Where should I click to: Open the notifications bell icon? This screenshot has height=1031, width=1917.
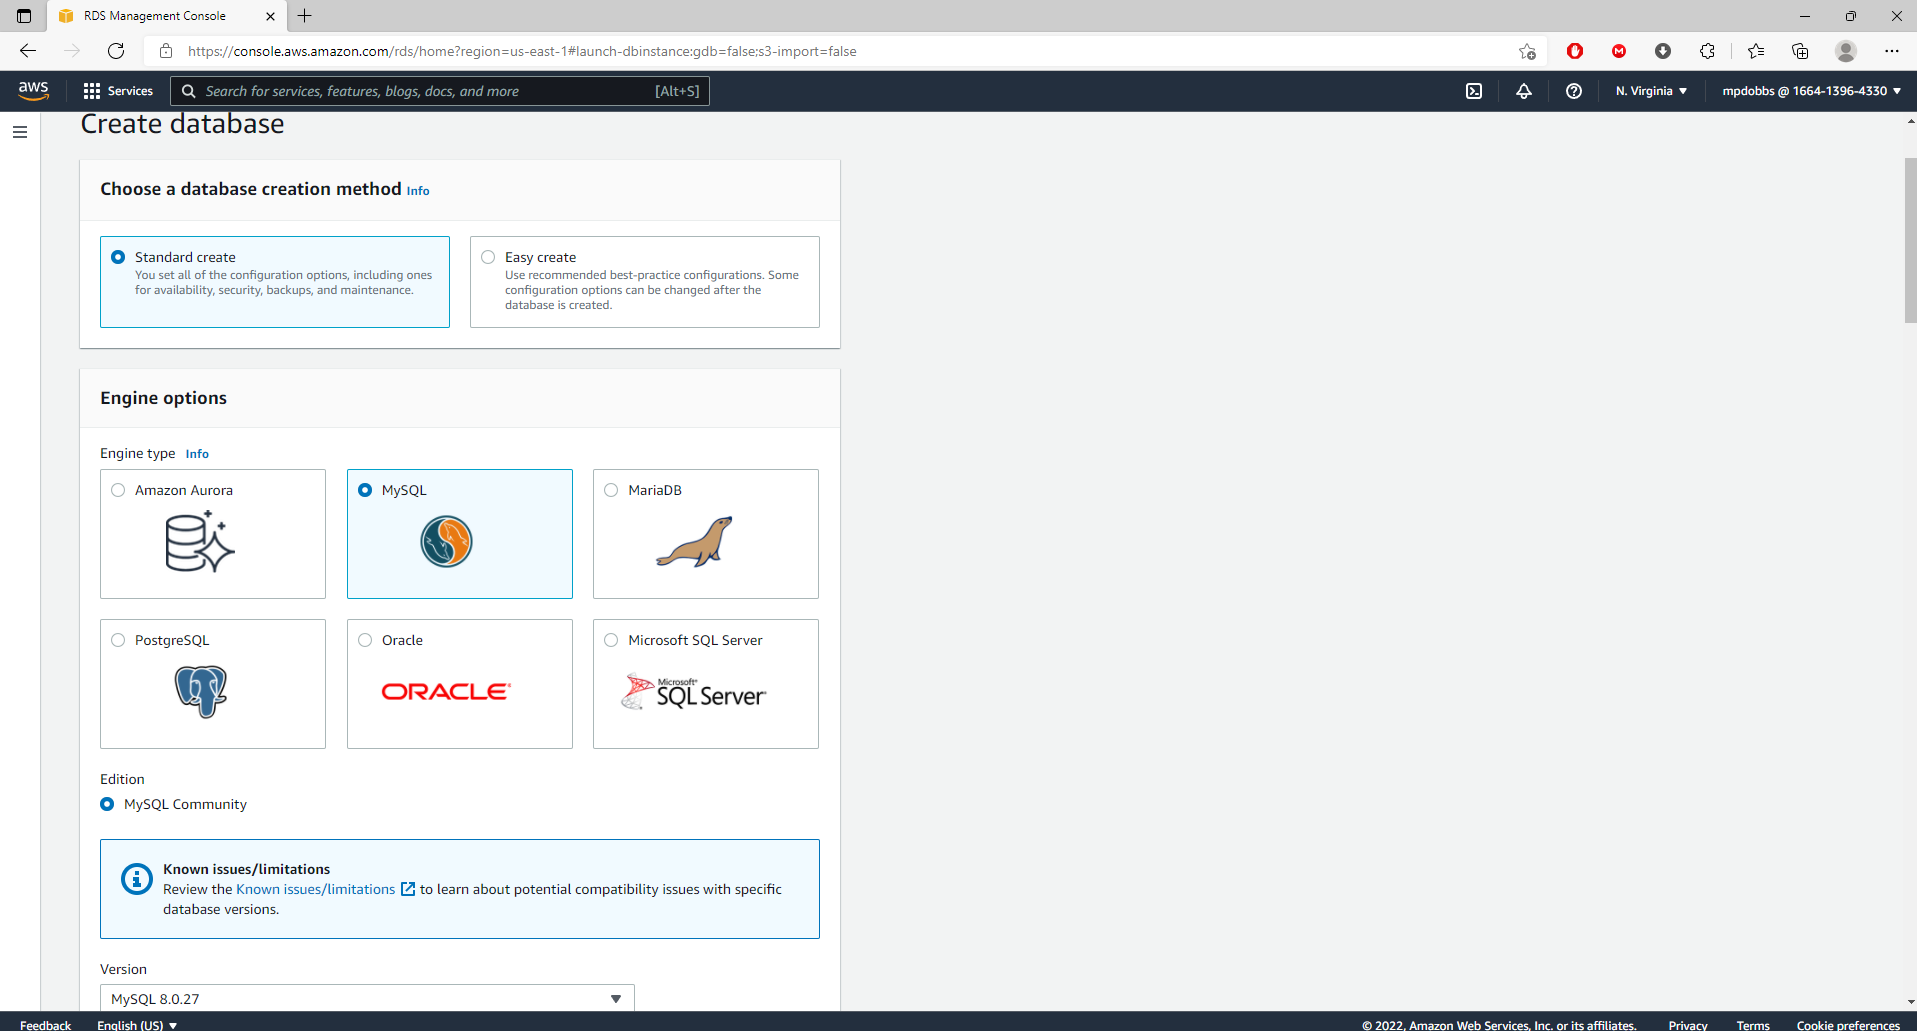[1523, 91]
